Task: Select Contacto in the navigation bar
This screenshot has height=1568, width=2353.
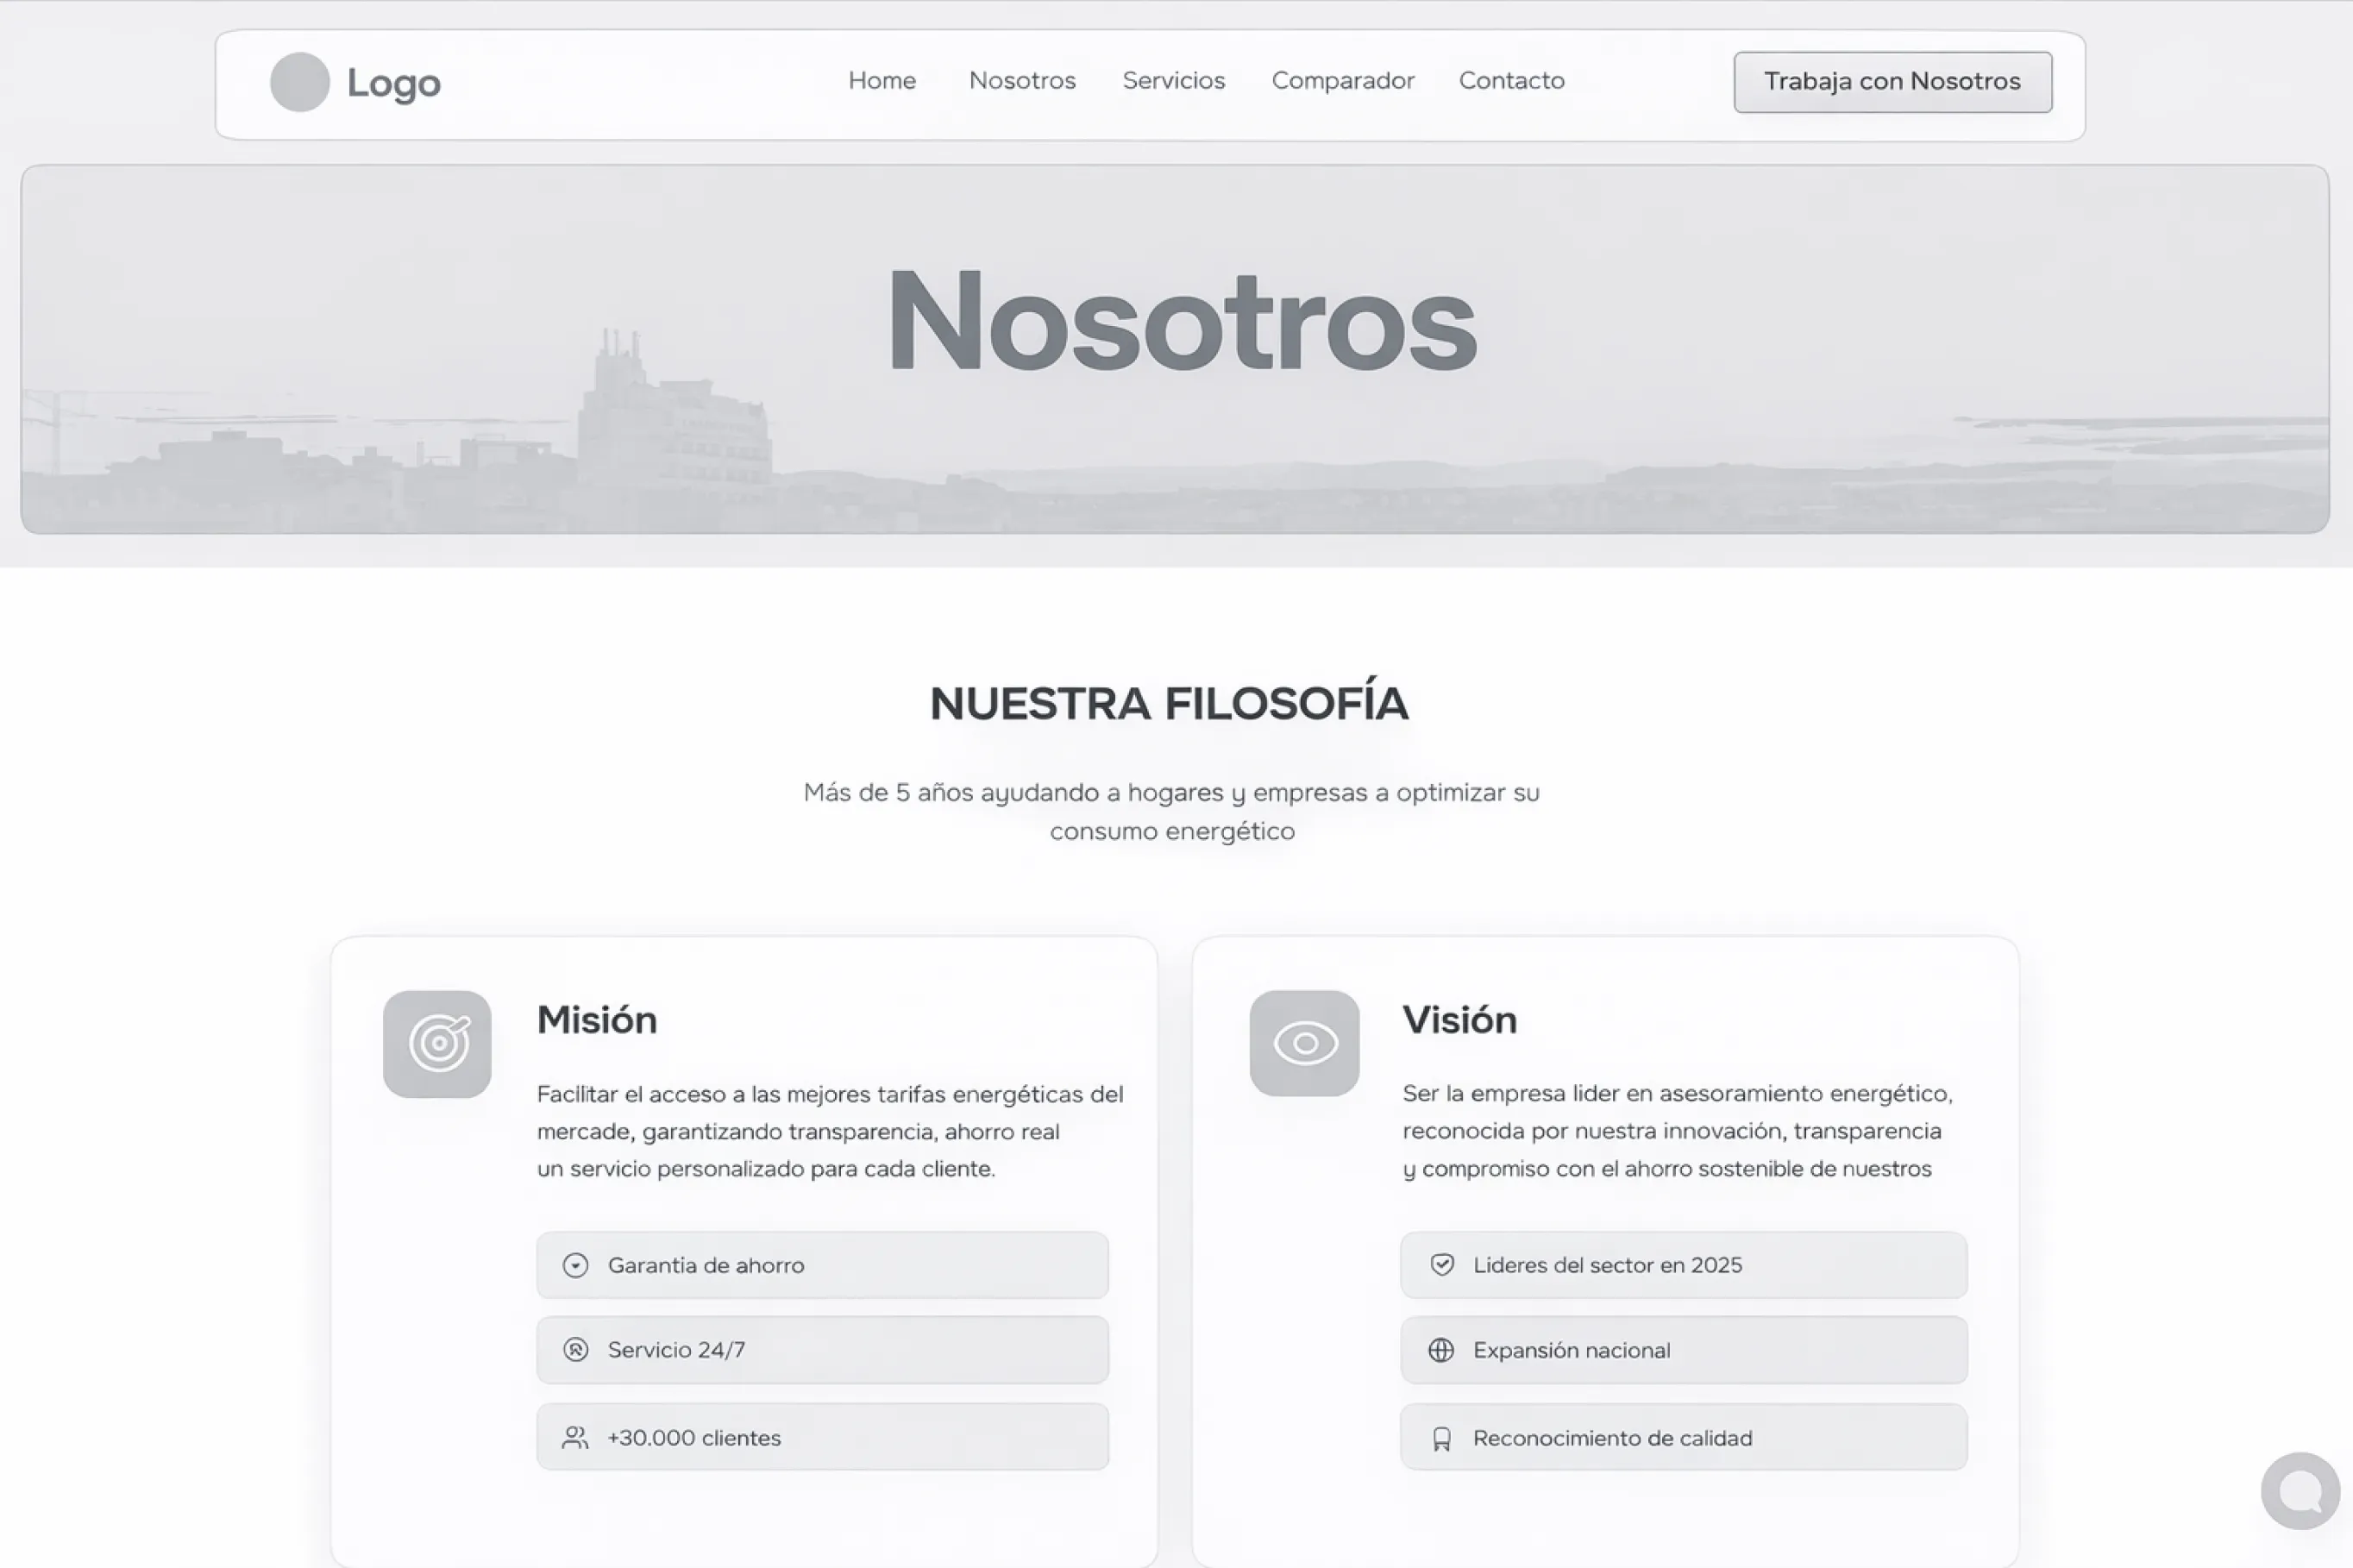Action: [1511, 81]
